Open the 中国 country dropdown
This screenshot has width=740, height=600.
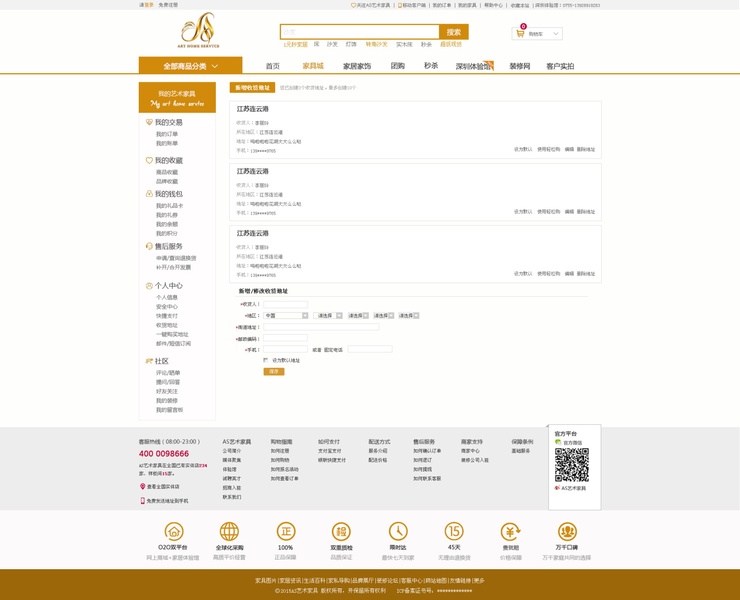[286, 315]
